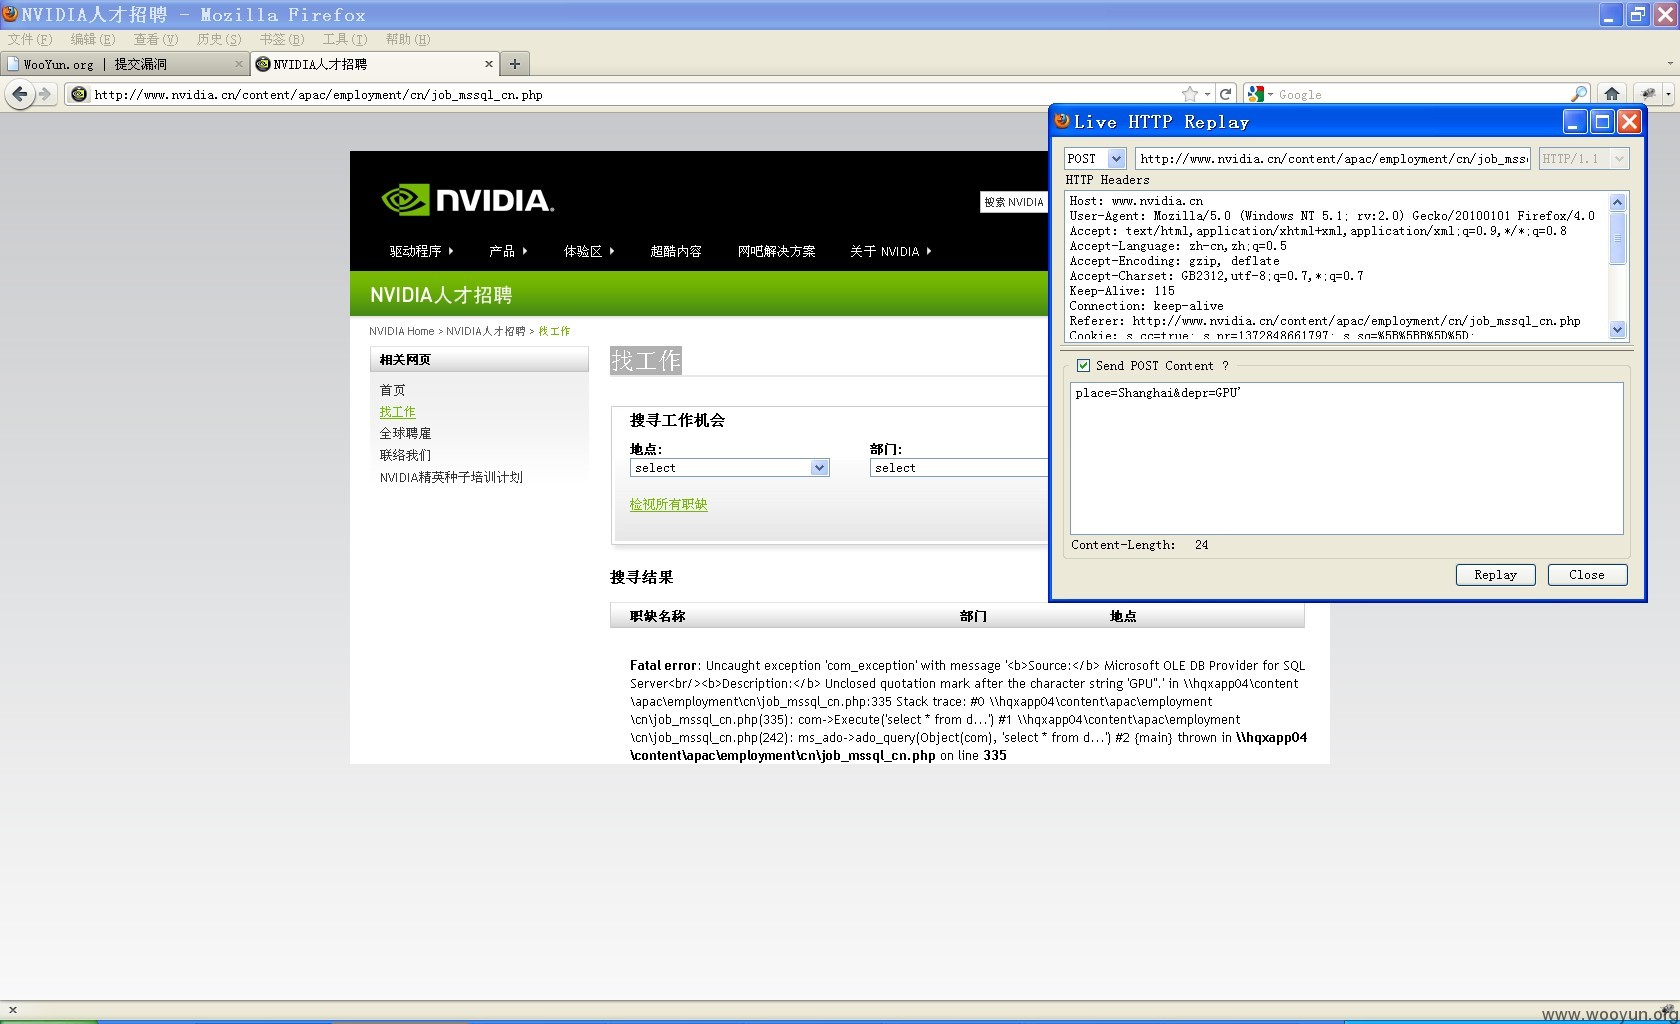Click the site identity icon in the URL bar
Screen dimensions: 1680x1024
coord(79,94)
